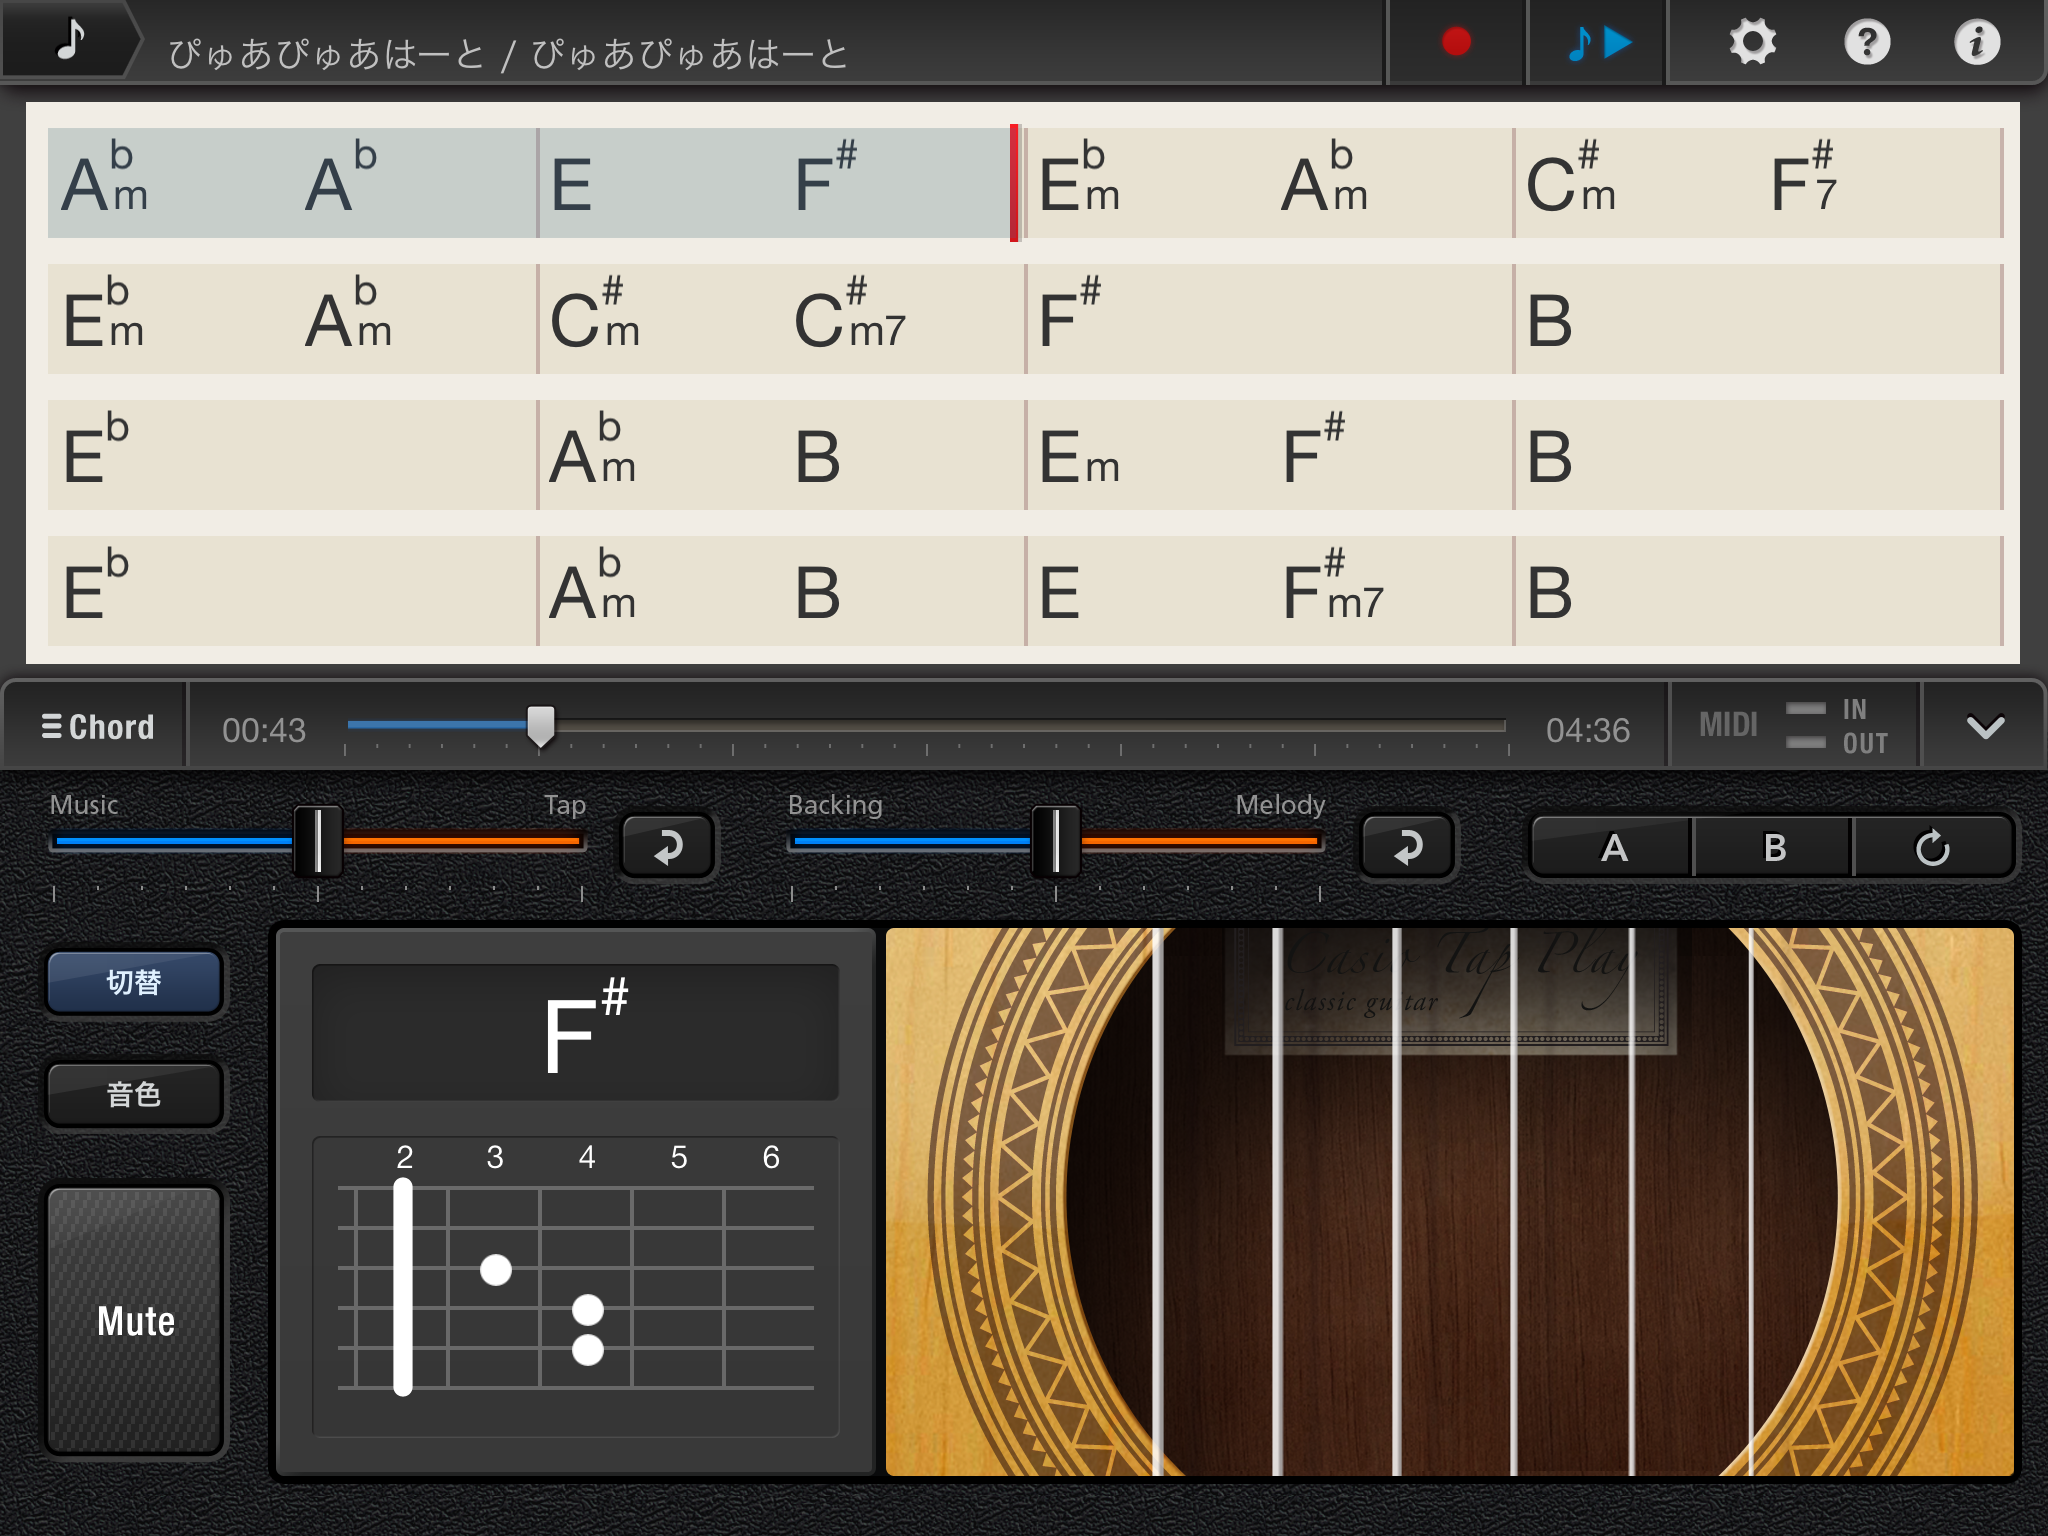Tap the F# chord name display
This screenshot has width=2048, height=1536.
[575, 1032]
